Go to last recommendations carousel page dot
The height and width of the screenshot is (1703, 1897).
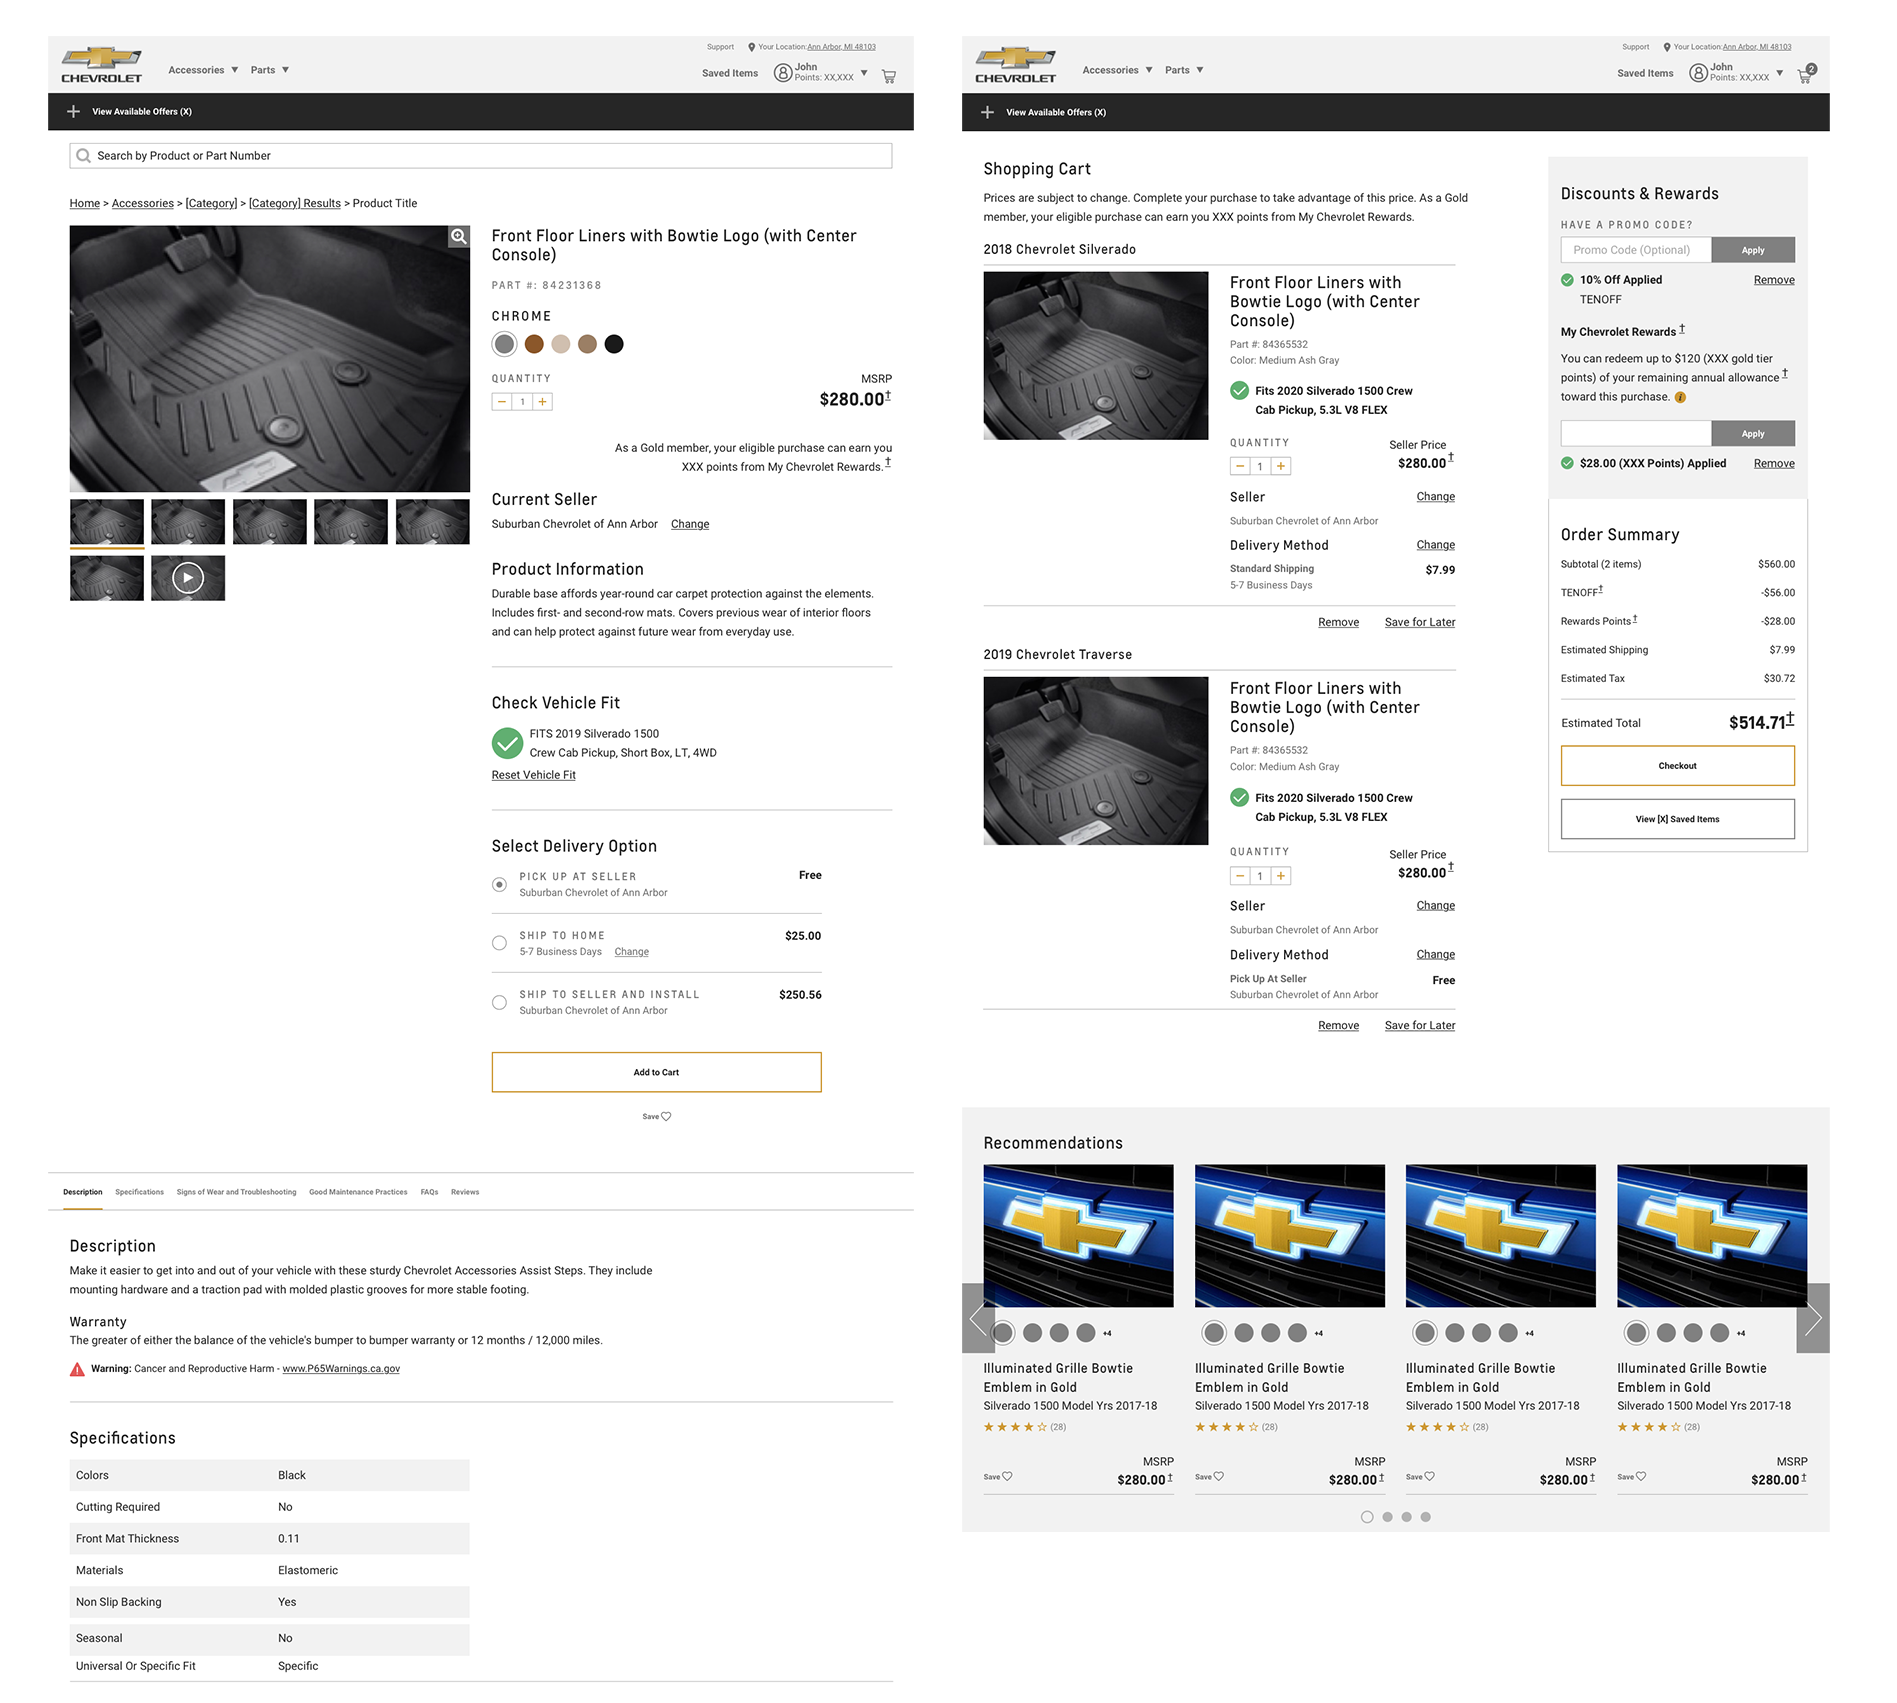(x=1426, y=1517)
